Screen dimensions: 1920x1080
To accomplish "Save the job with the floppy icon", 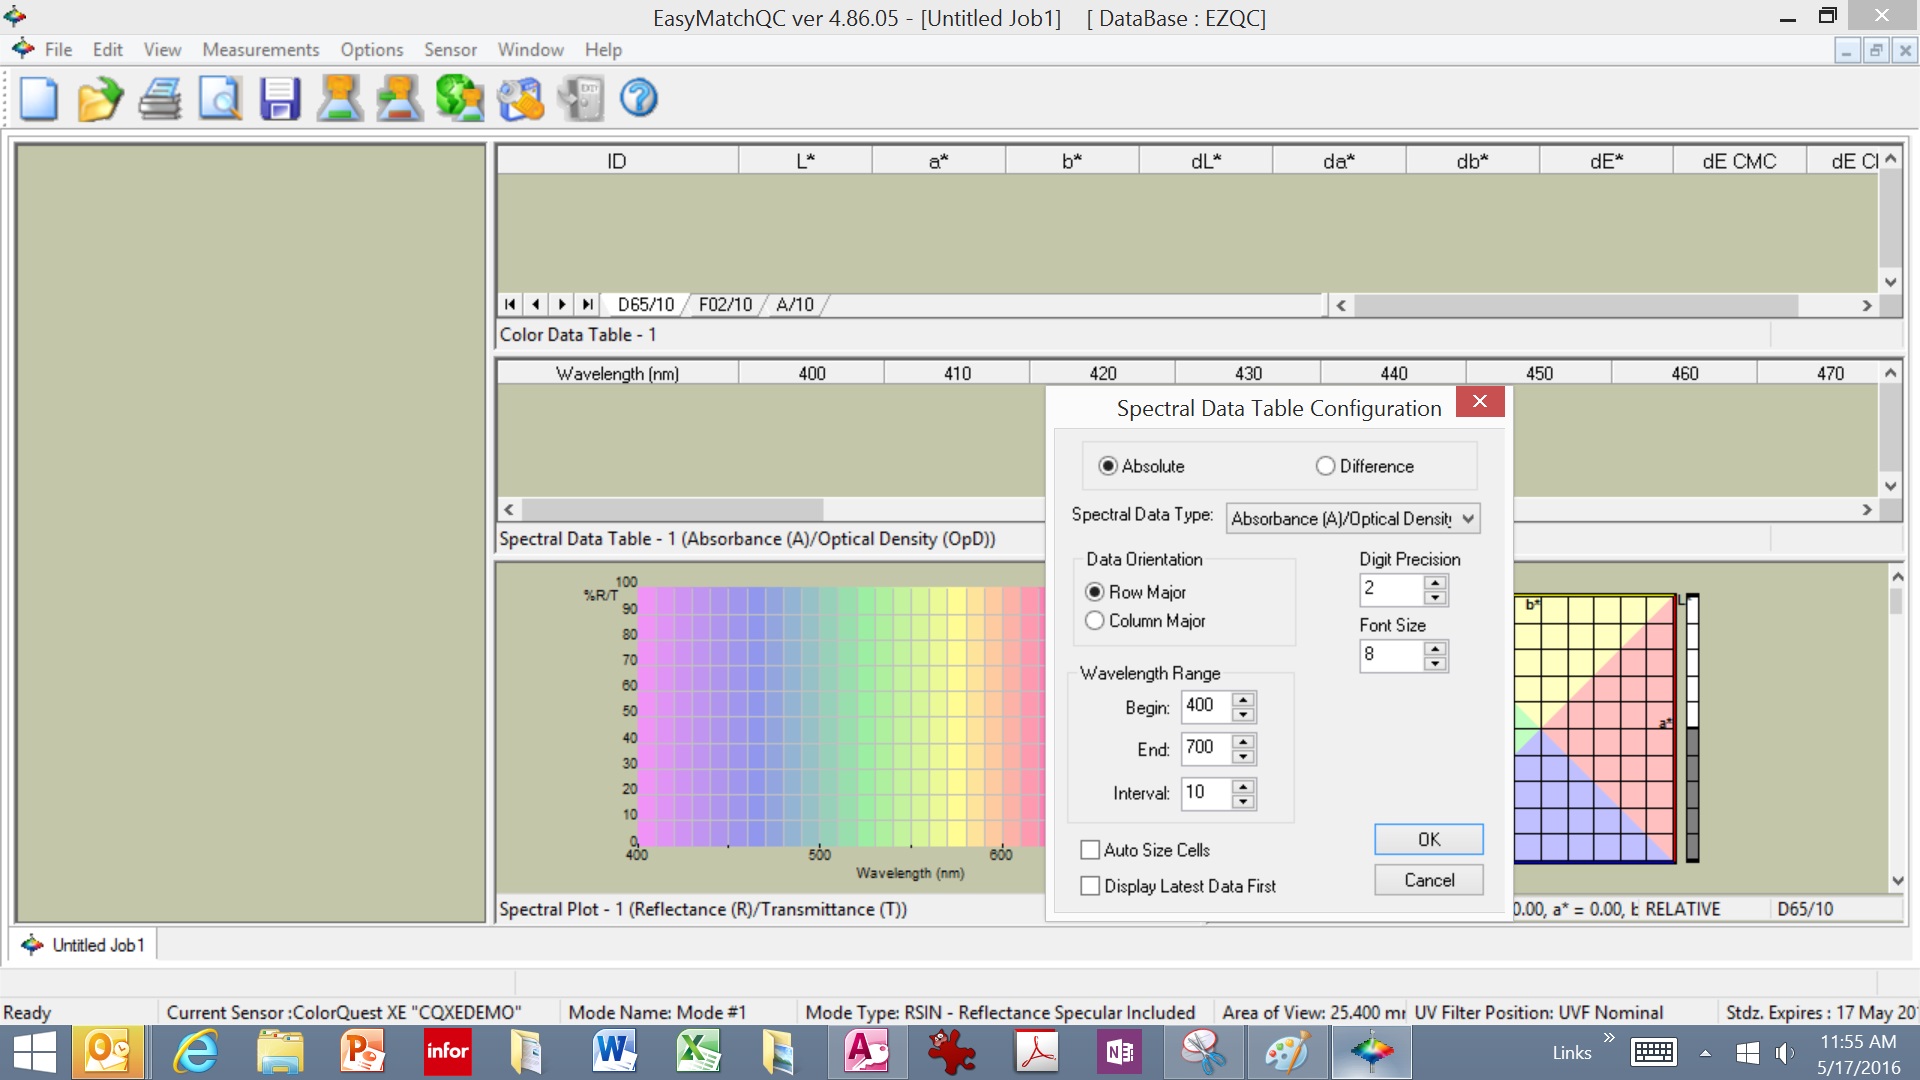I will pyautogui.click(x=280, y=98).
